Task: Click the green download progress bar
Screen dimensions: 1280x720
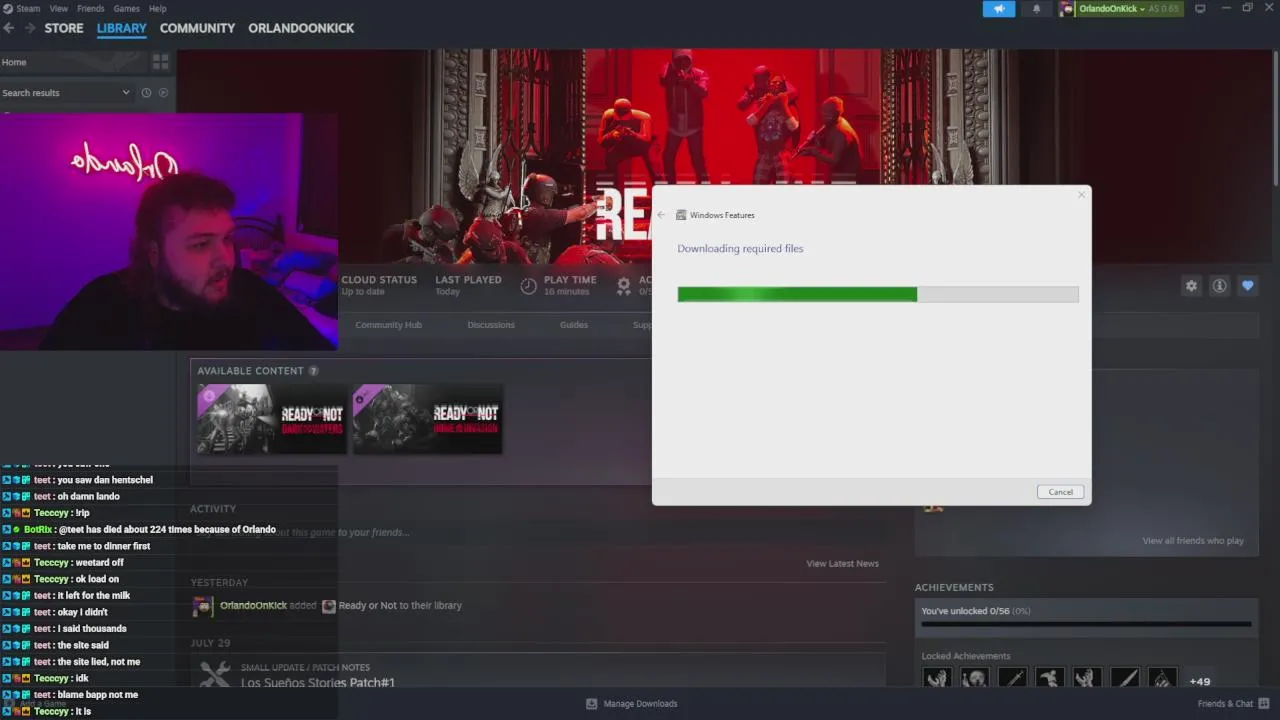Action: pyautogui.click(x=797, y=294)
